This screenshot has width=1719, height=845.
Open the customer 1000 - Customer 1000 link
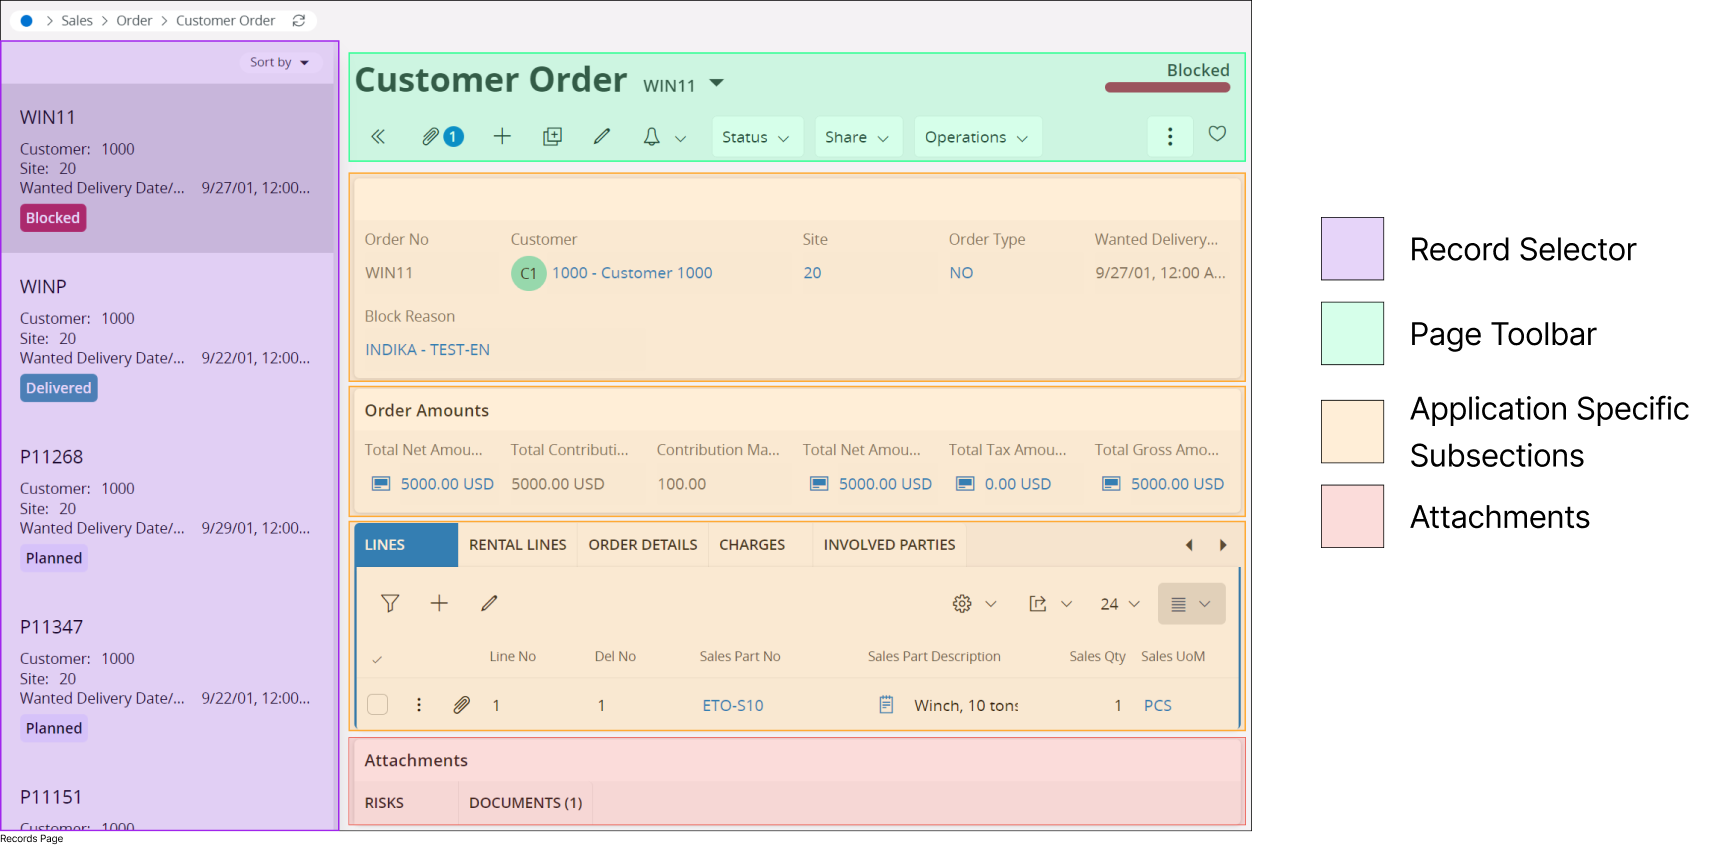pyautogui.click(x=632, y=273)
